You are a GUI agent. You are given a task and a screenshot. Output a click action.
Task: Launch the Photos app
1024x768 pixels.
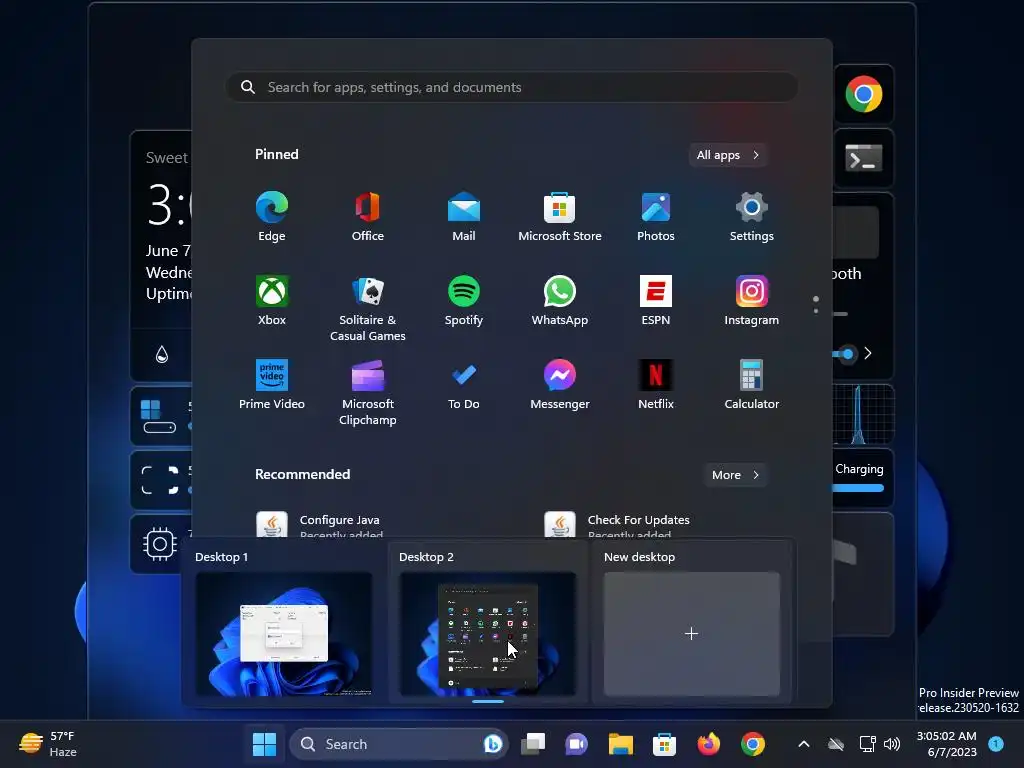656,217
